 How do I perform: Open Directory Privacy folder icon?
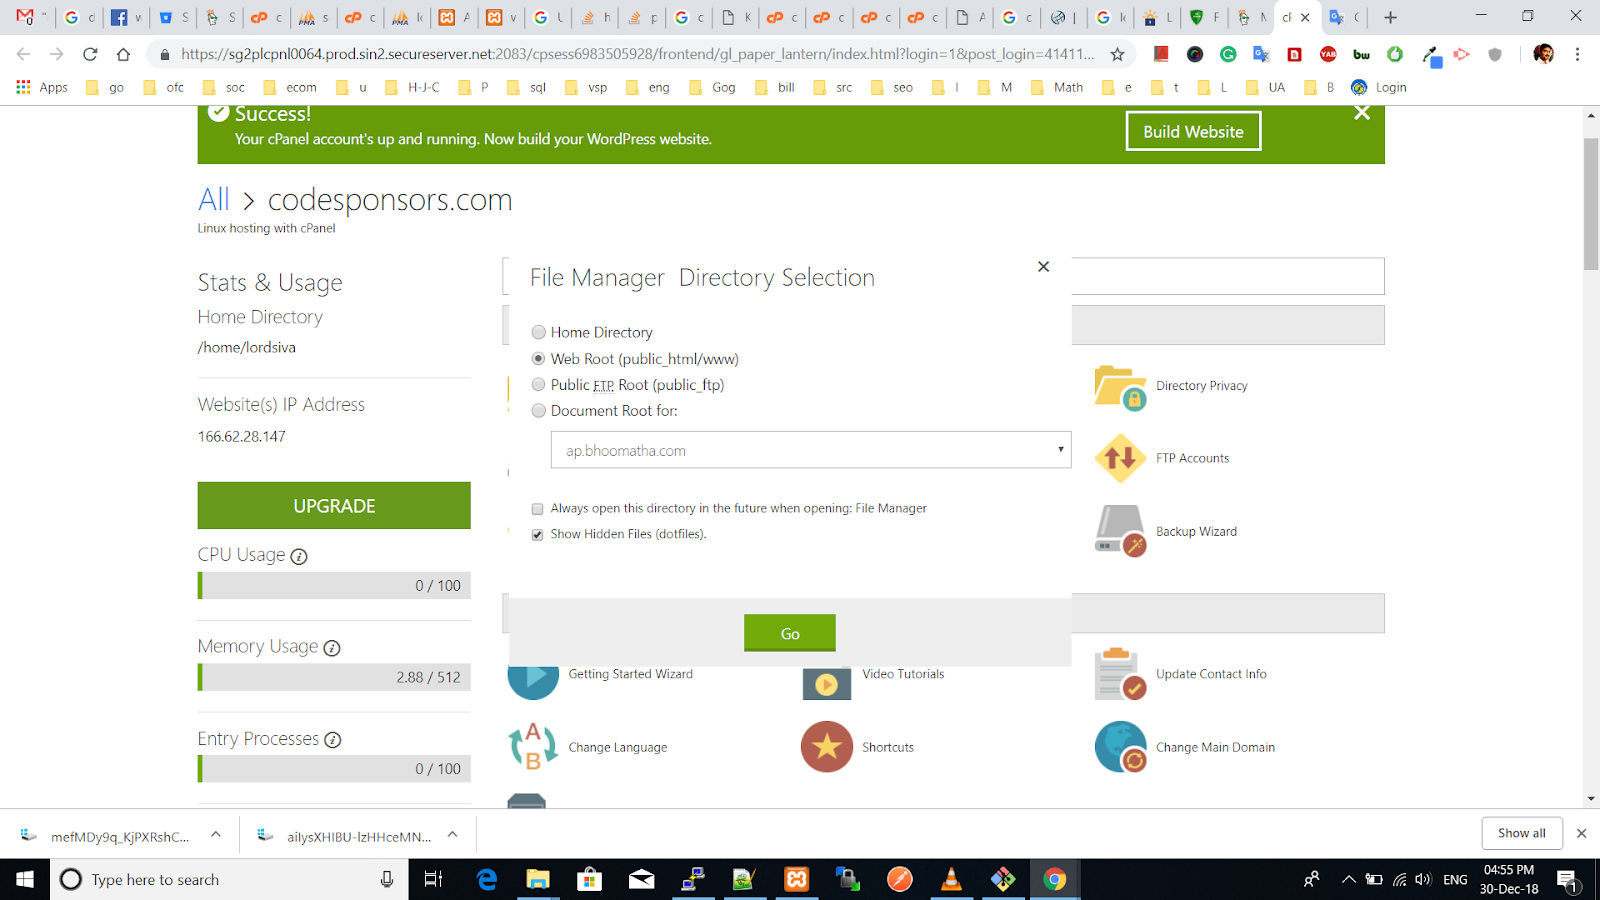pos(1120,387)
